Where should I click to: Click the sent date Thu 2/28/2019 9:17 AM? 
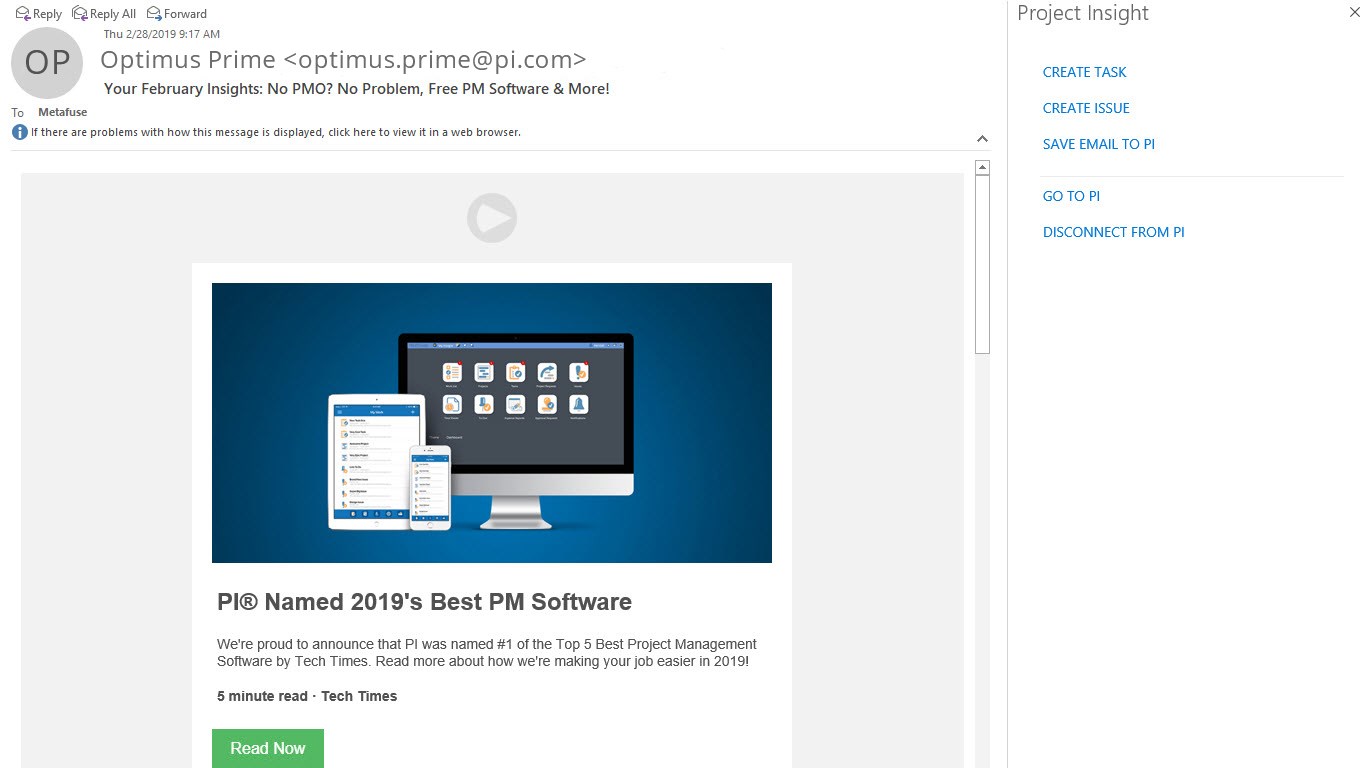(x=162, y=34)
